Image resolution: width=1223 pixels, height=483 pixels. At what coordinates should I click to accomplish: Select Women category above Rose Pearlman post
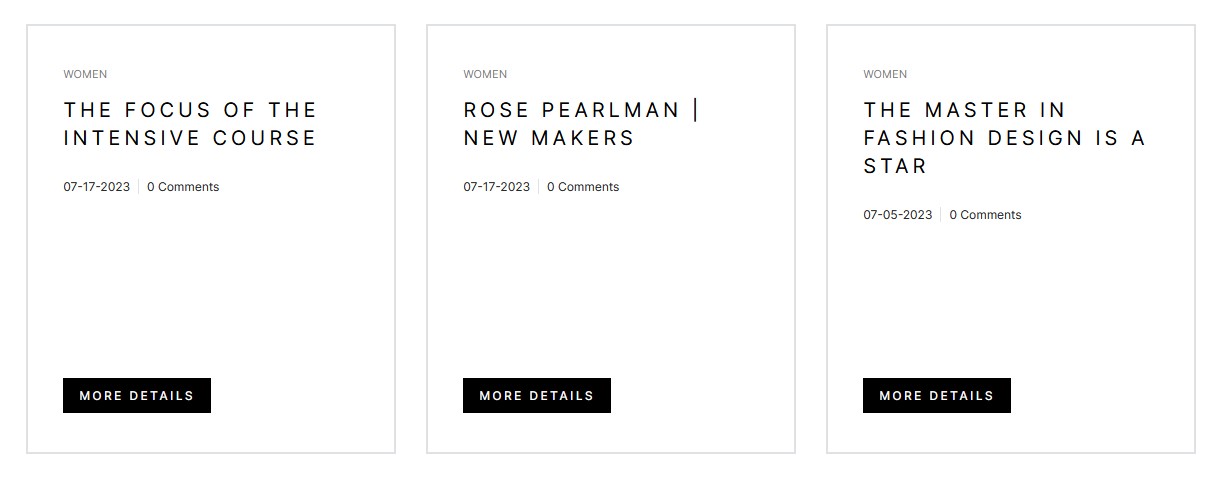click(485, 74)
